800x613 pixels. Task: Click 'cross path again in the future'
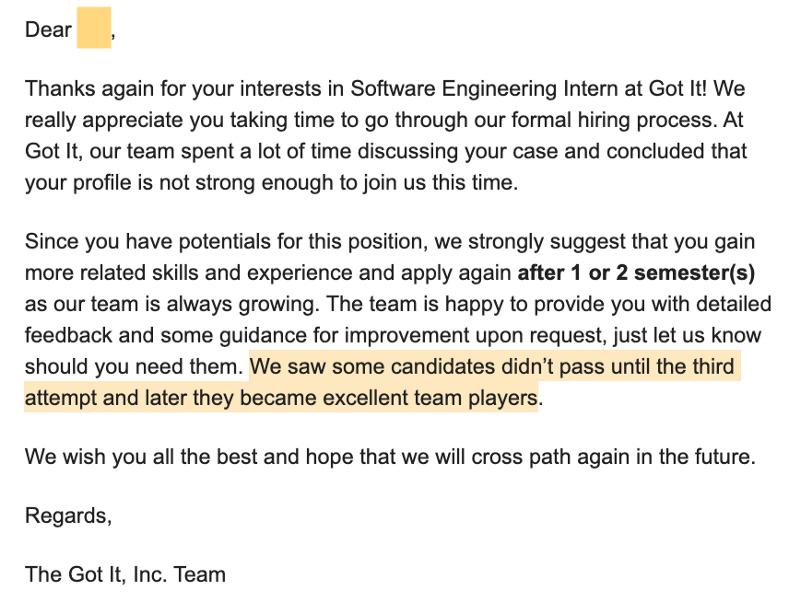613,457
